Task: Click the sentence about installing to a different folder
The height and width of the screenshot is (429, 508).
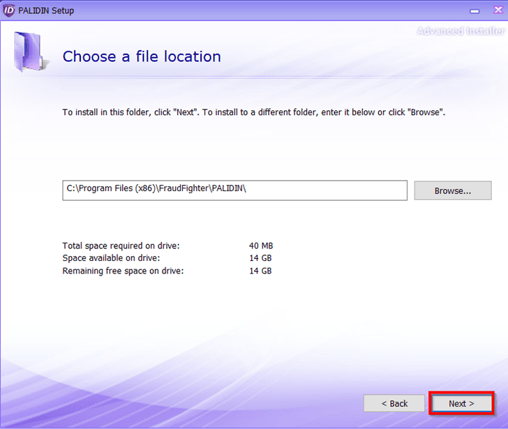Action: point(324,112)
